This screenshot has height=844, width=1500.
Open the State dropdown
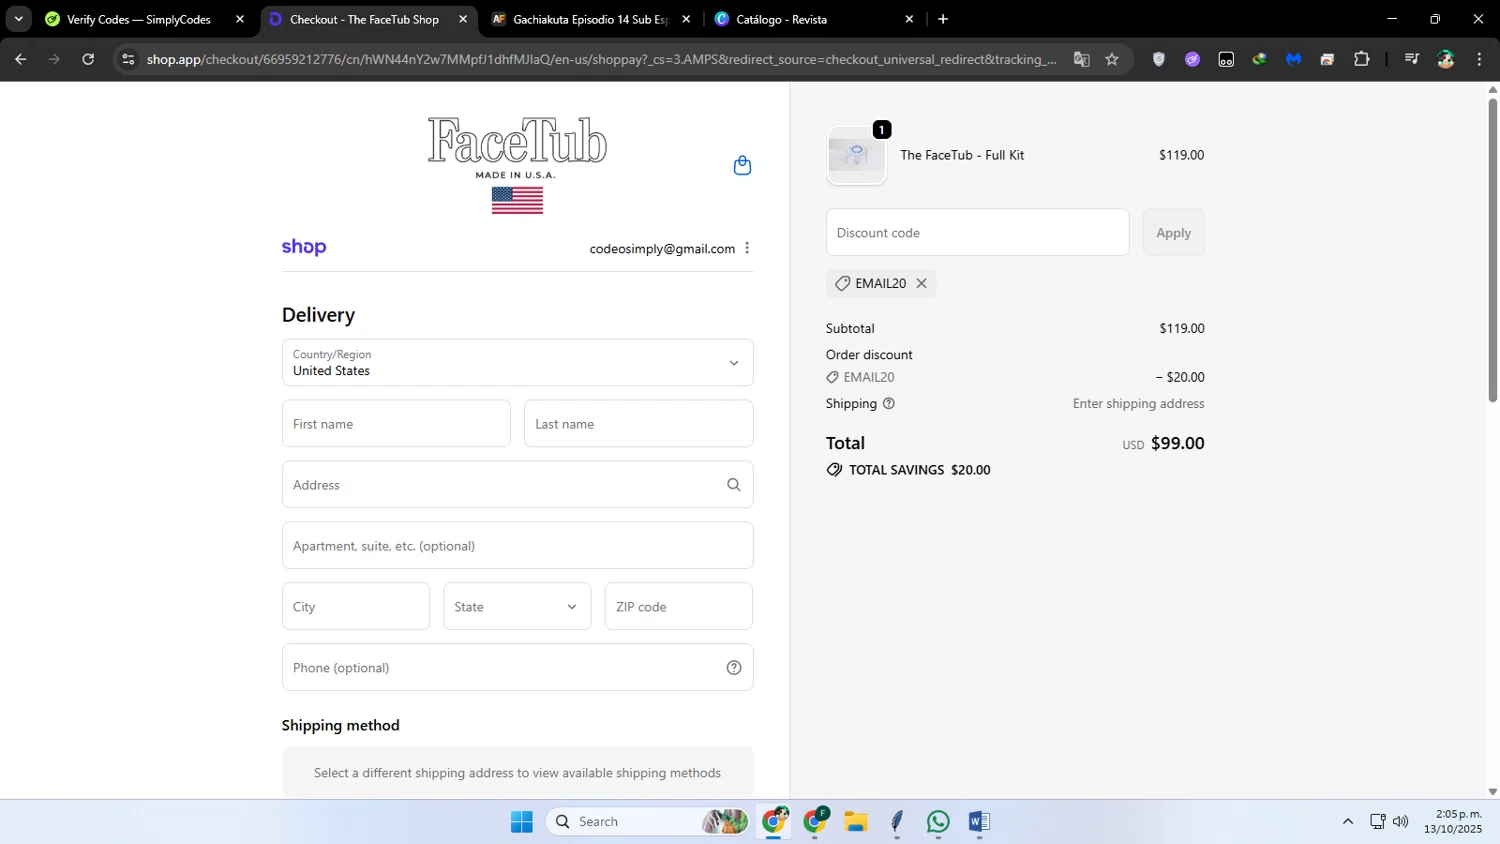(517, 606)
